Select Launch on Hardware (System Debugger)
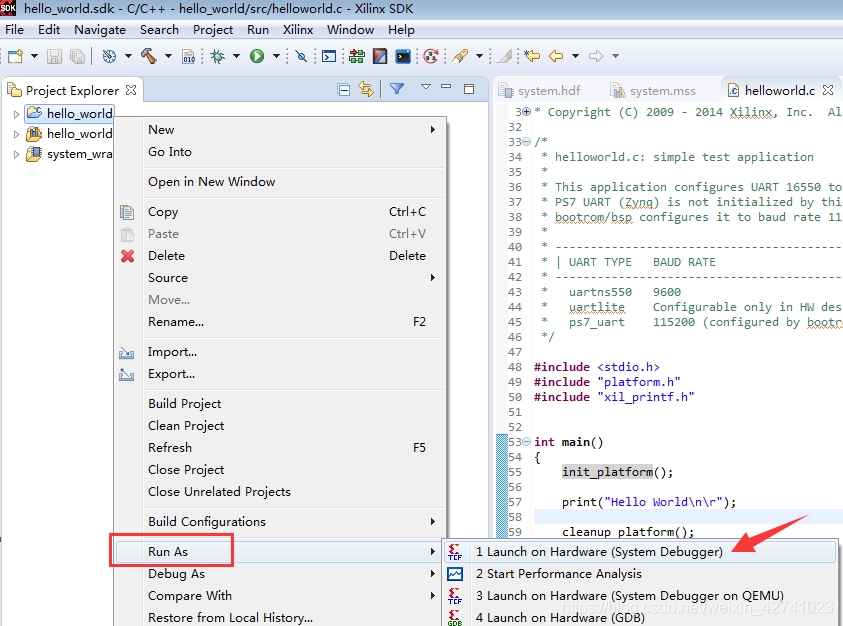Screen dimensions: 843x626 [x=640, y=552]
